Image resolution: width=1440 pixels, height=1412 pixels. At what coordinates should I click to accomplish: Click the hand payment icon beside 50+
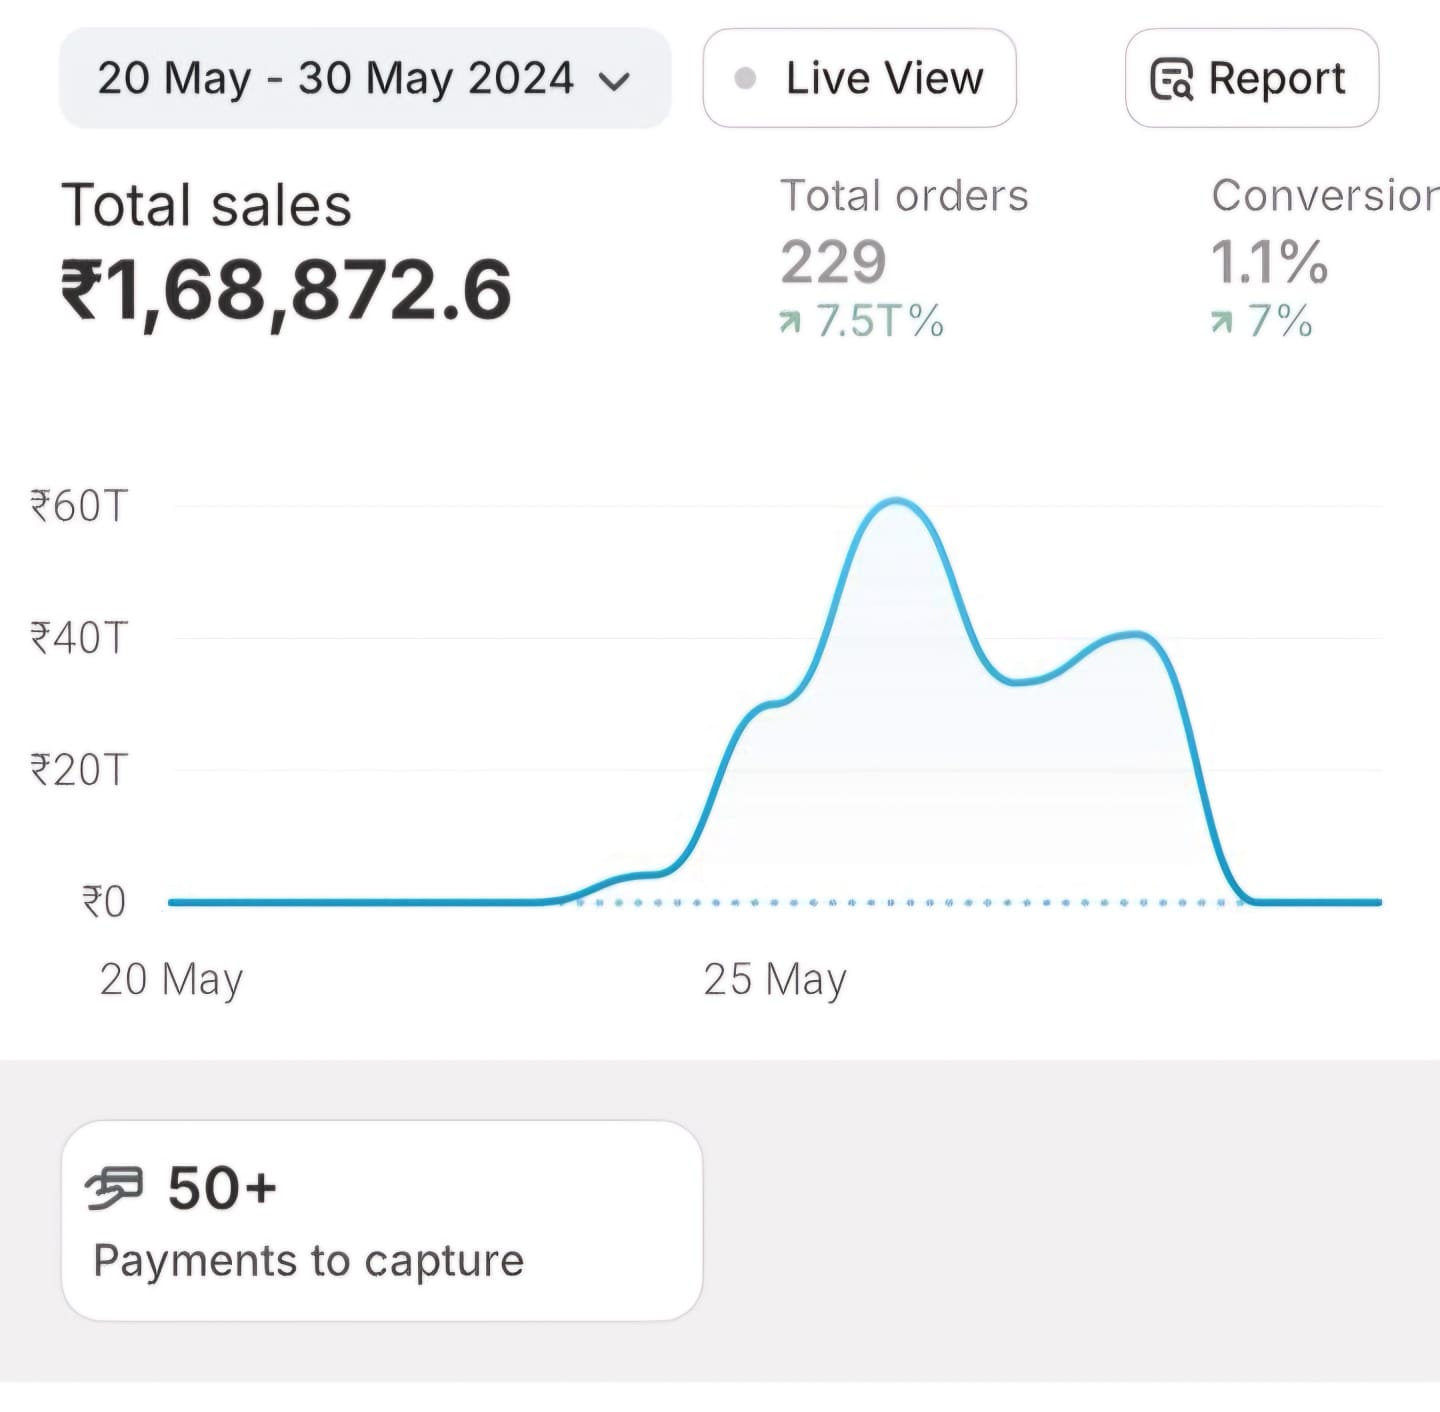[x=114, y=1188]
